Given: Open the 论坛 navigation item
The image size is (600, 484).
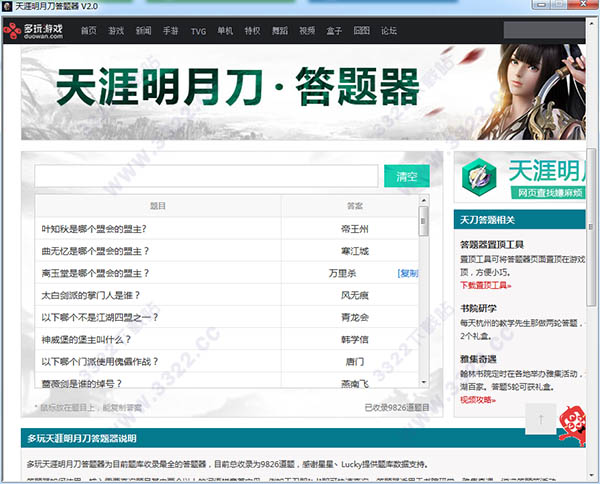Looking at the screenshot, I should (x=389, y=31).
